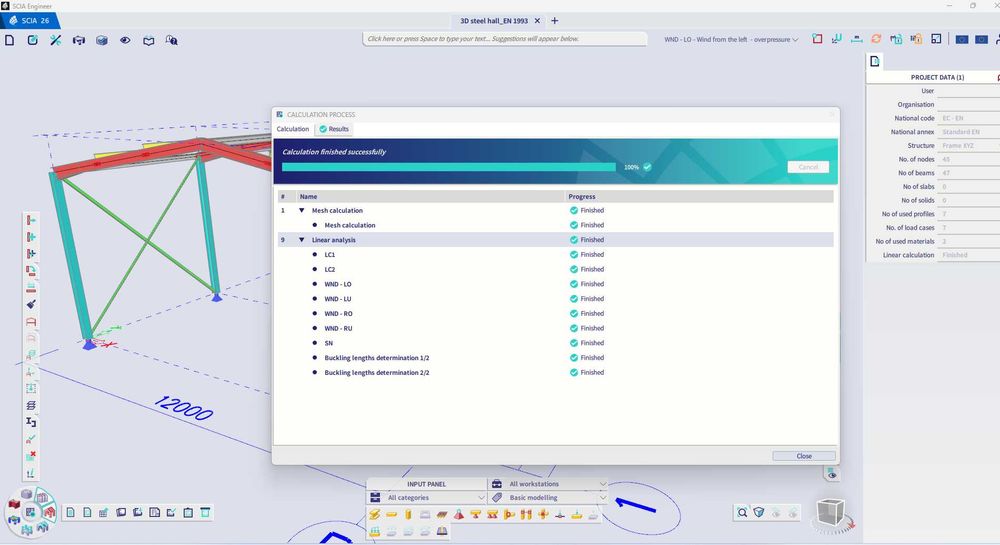Click the Cancel button in calculation dialog

[x=808, y=167]
